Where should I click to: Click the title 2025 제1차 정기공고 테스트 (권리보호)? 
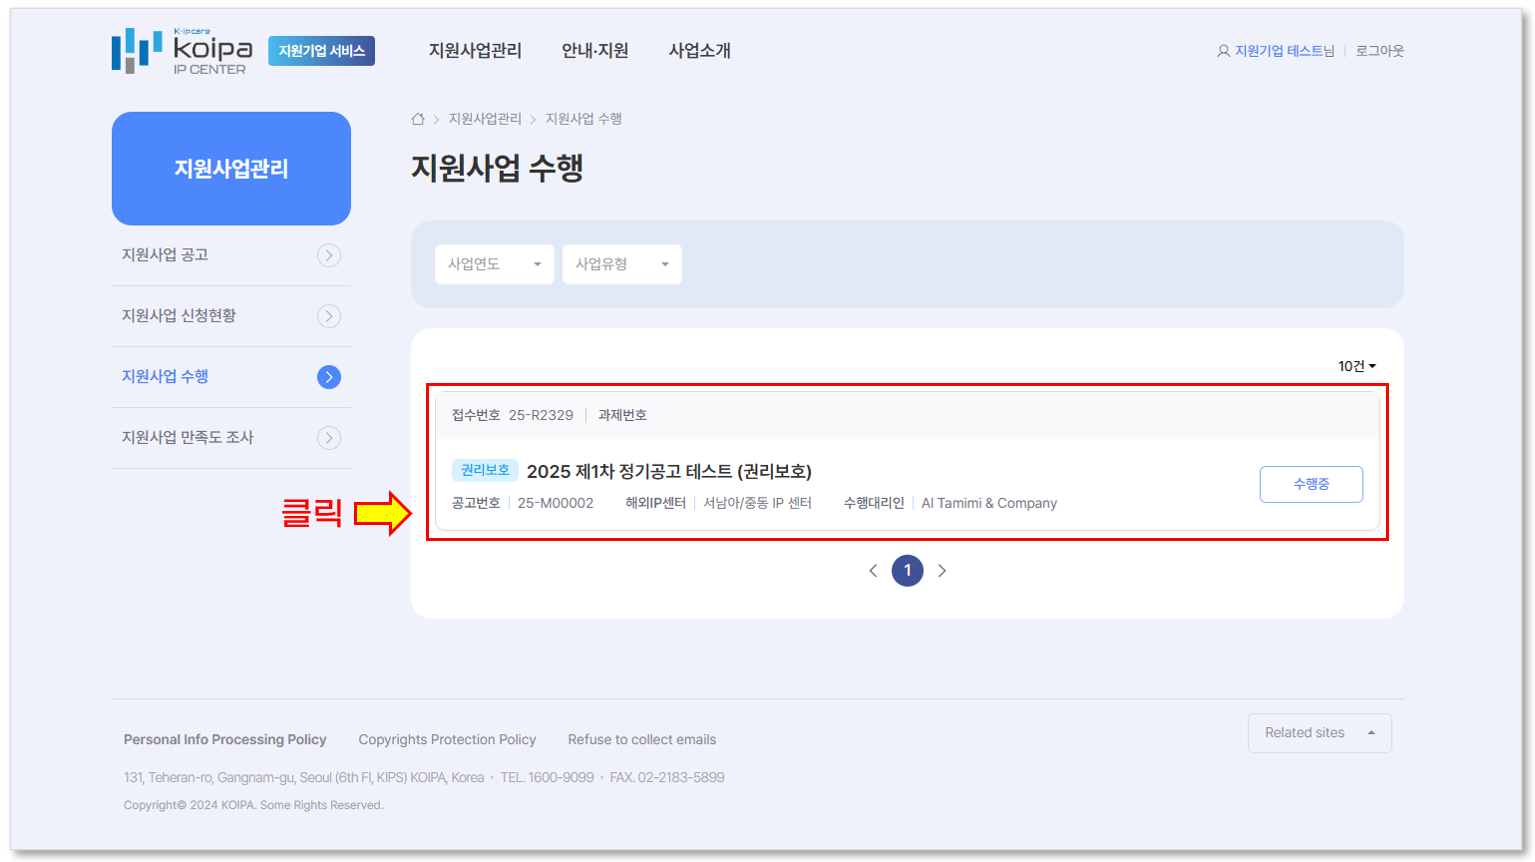pyautogui.click(x=669, y=471)
